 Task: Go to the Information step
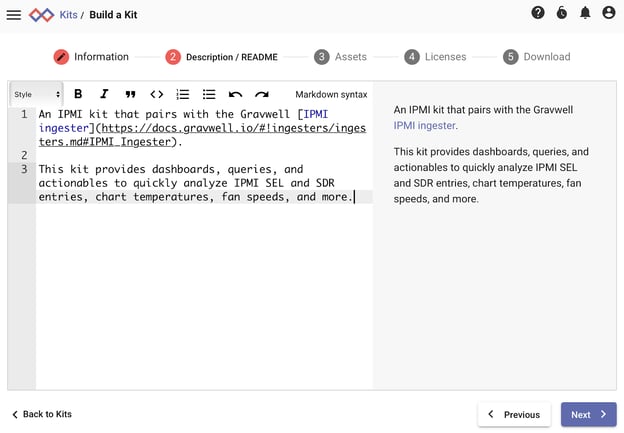[91, 57]
